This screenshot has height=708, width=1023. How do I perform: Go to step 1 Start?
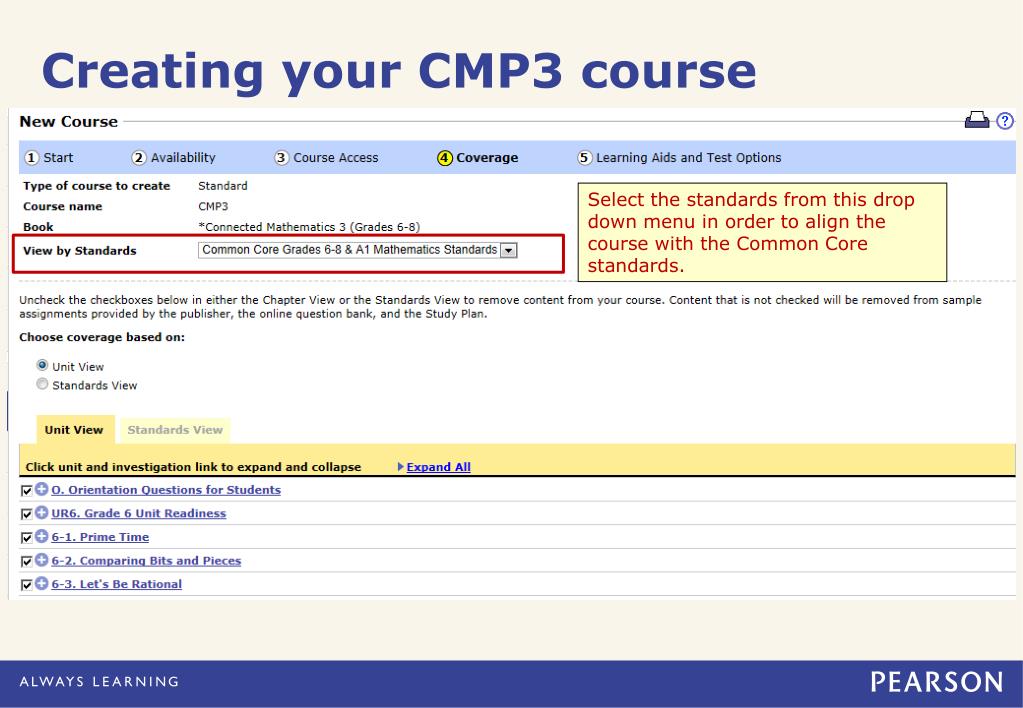pos(49,157)
